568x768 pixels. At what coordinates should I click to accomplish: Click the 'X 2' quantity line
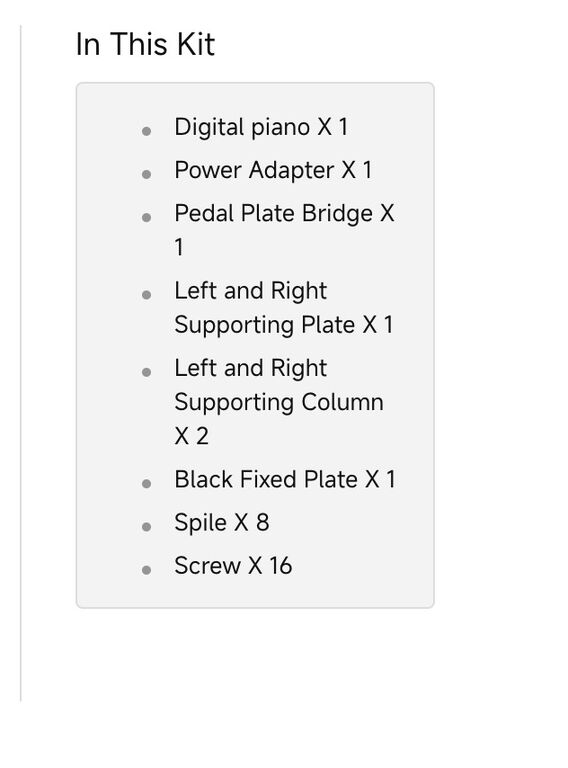(x=191, y=436)
